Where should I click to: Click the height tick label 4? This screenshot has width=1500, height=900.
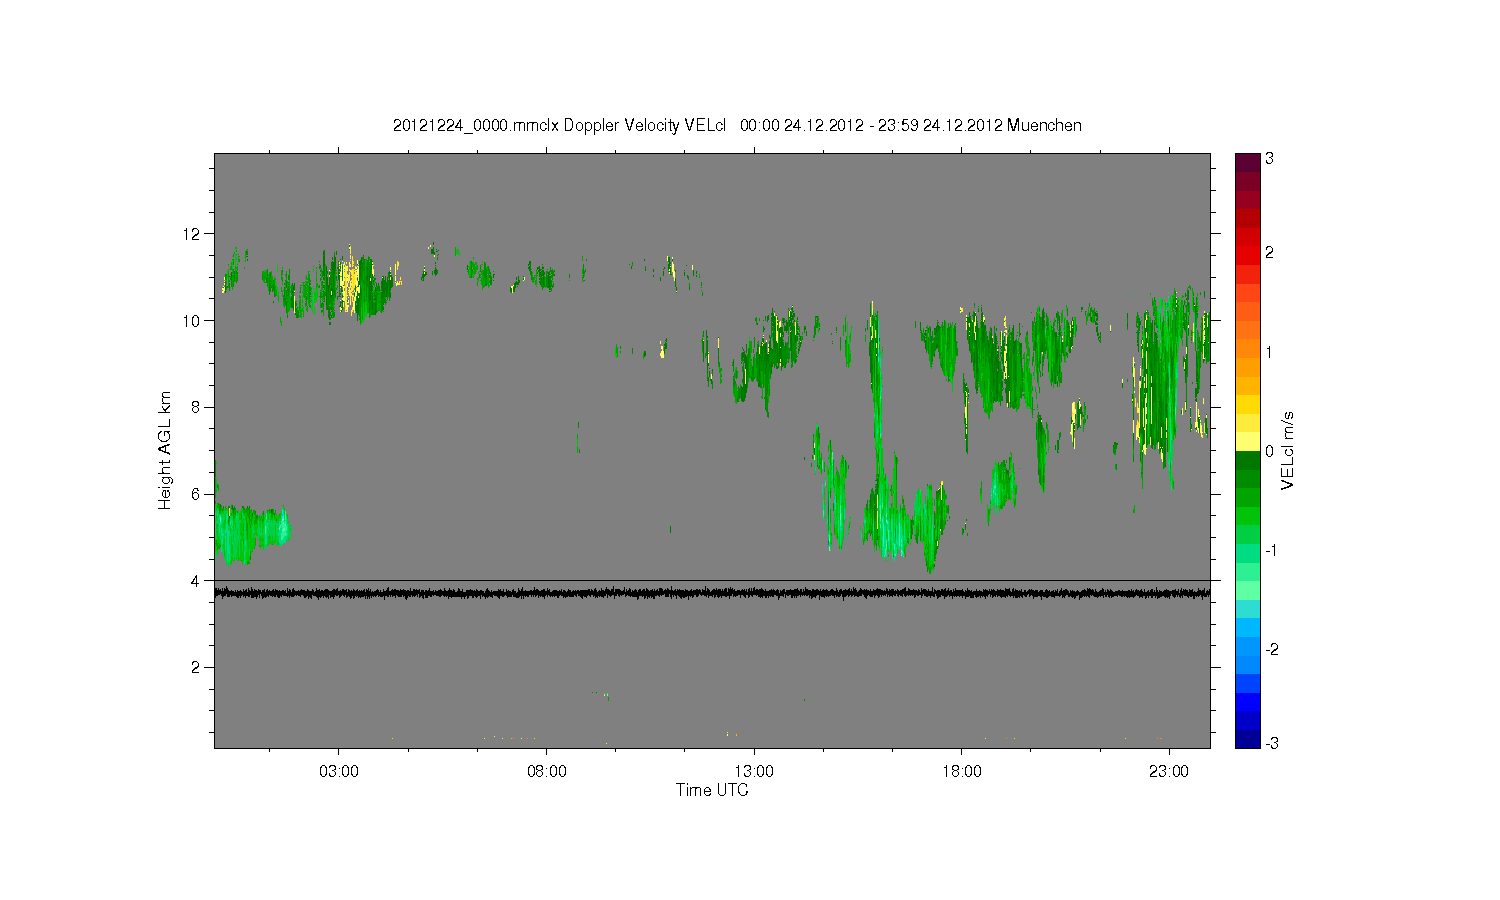196,581
